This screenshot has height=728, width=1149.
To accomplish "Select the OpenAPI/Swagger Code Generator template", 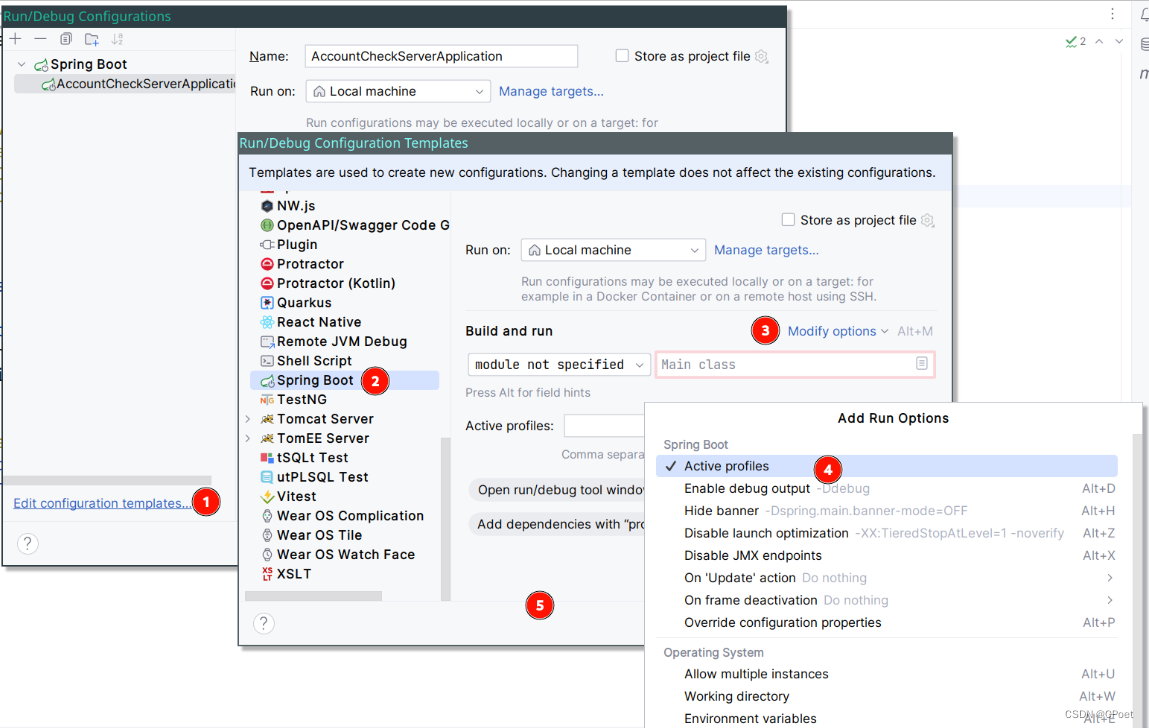I will click(x=355, y=225).
